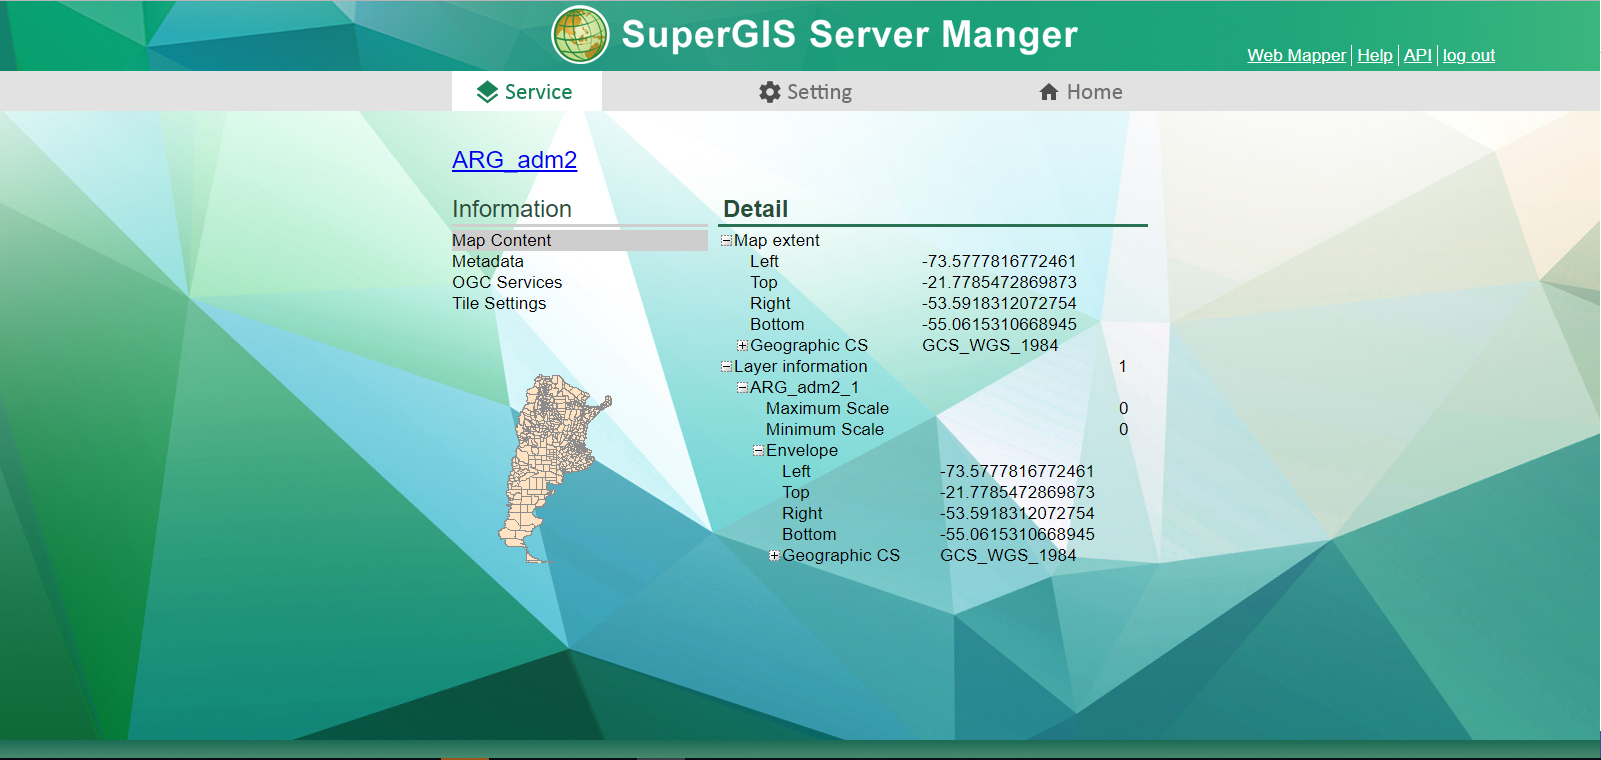Click the Minimum Scale value 0
1601x760 pixels.
(1123, 429)
